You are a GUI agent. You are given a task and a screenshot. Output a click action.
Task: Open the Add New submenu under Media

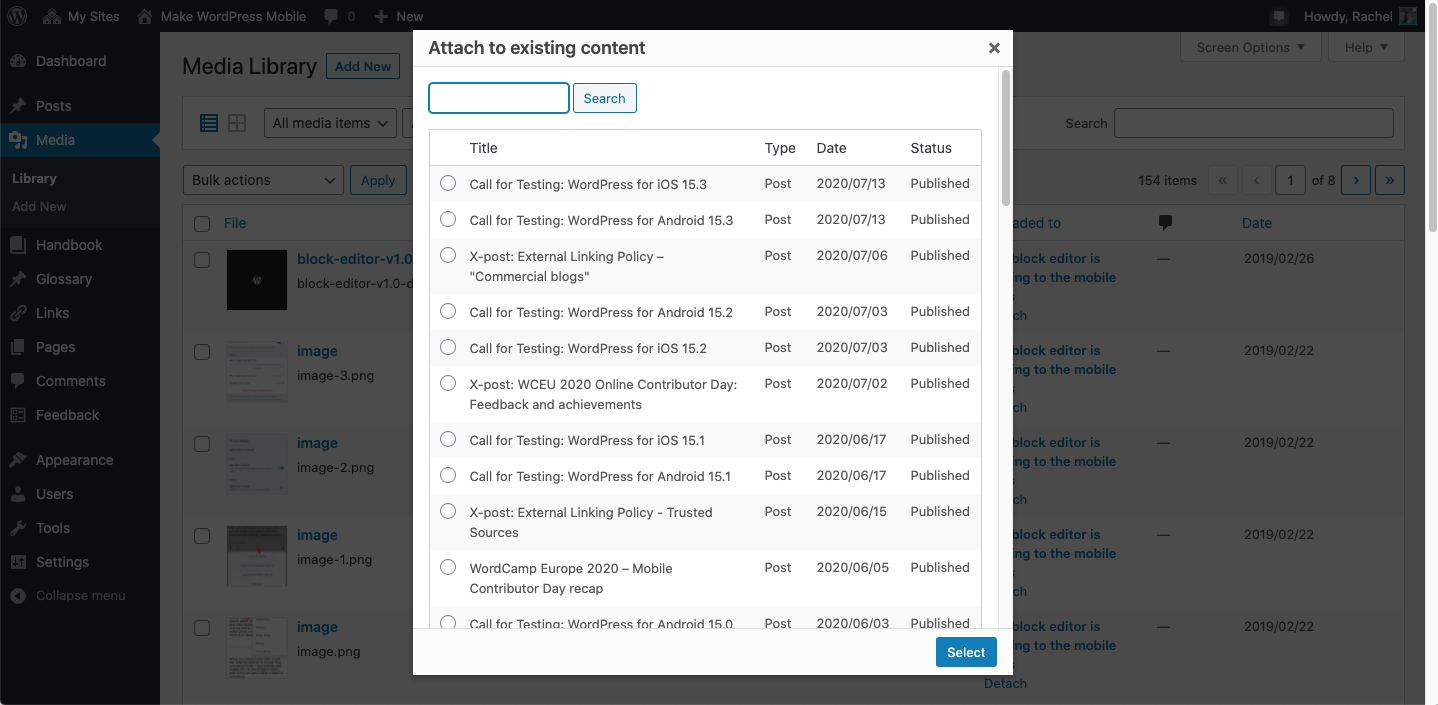coord(39,206)
